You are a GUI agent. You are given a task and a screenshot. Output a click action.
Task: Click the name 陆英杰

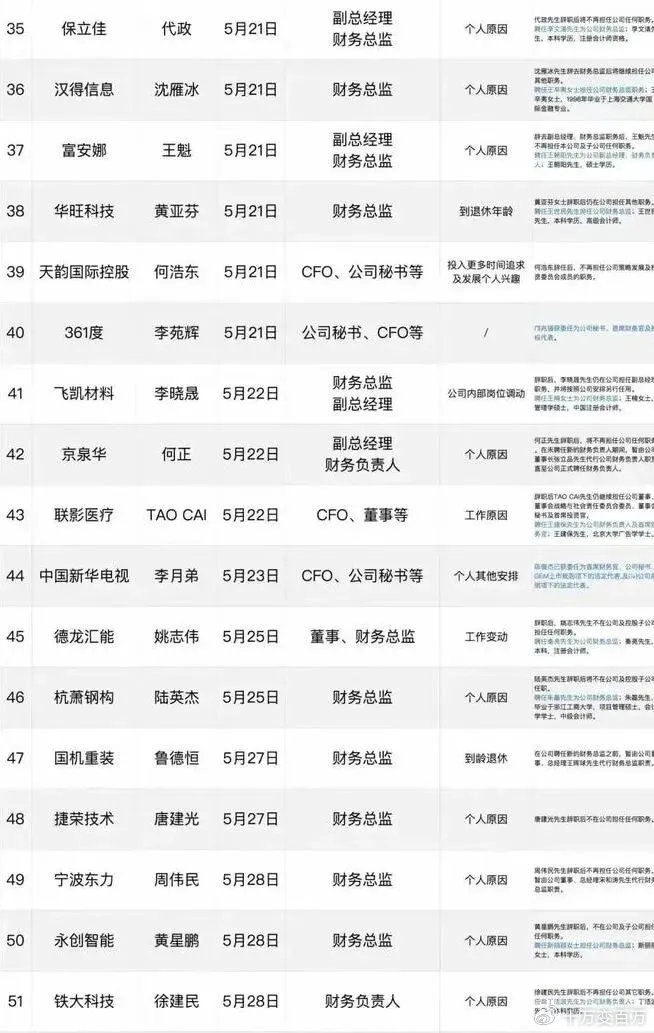pyautogui.click(x=177, y=697)
